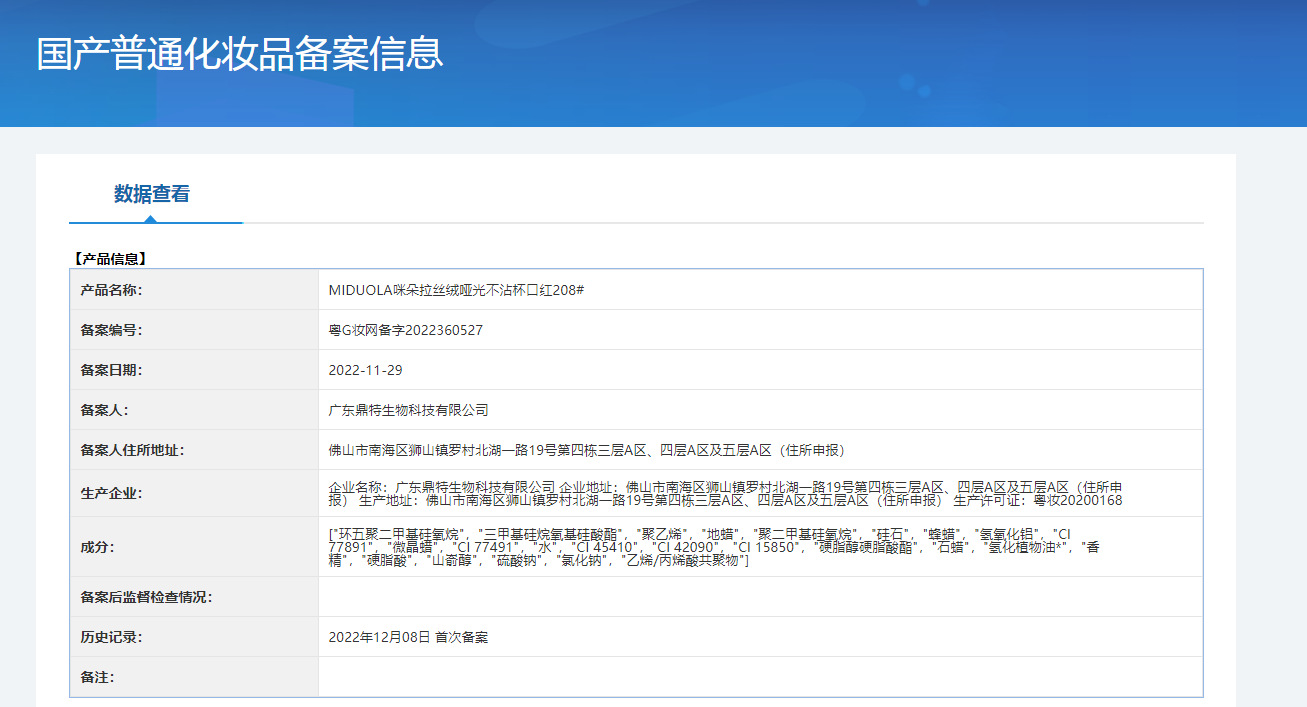The image size is (1307, 707).
Task: Click product name MIDUOLA咪朵拉丝绒哑光不沾杯口红208#
Action: coord(456,290)
